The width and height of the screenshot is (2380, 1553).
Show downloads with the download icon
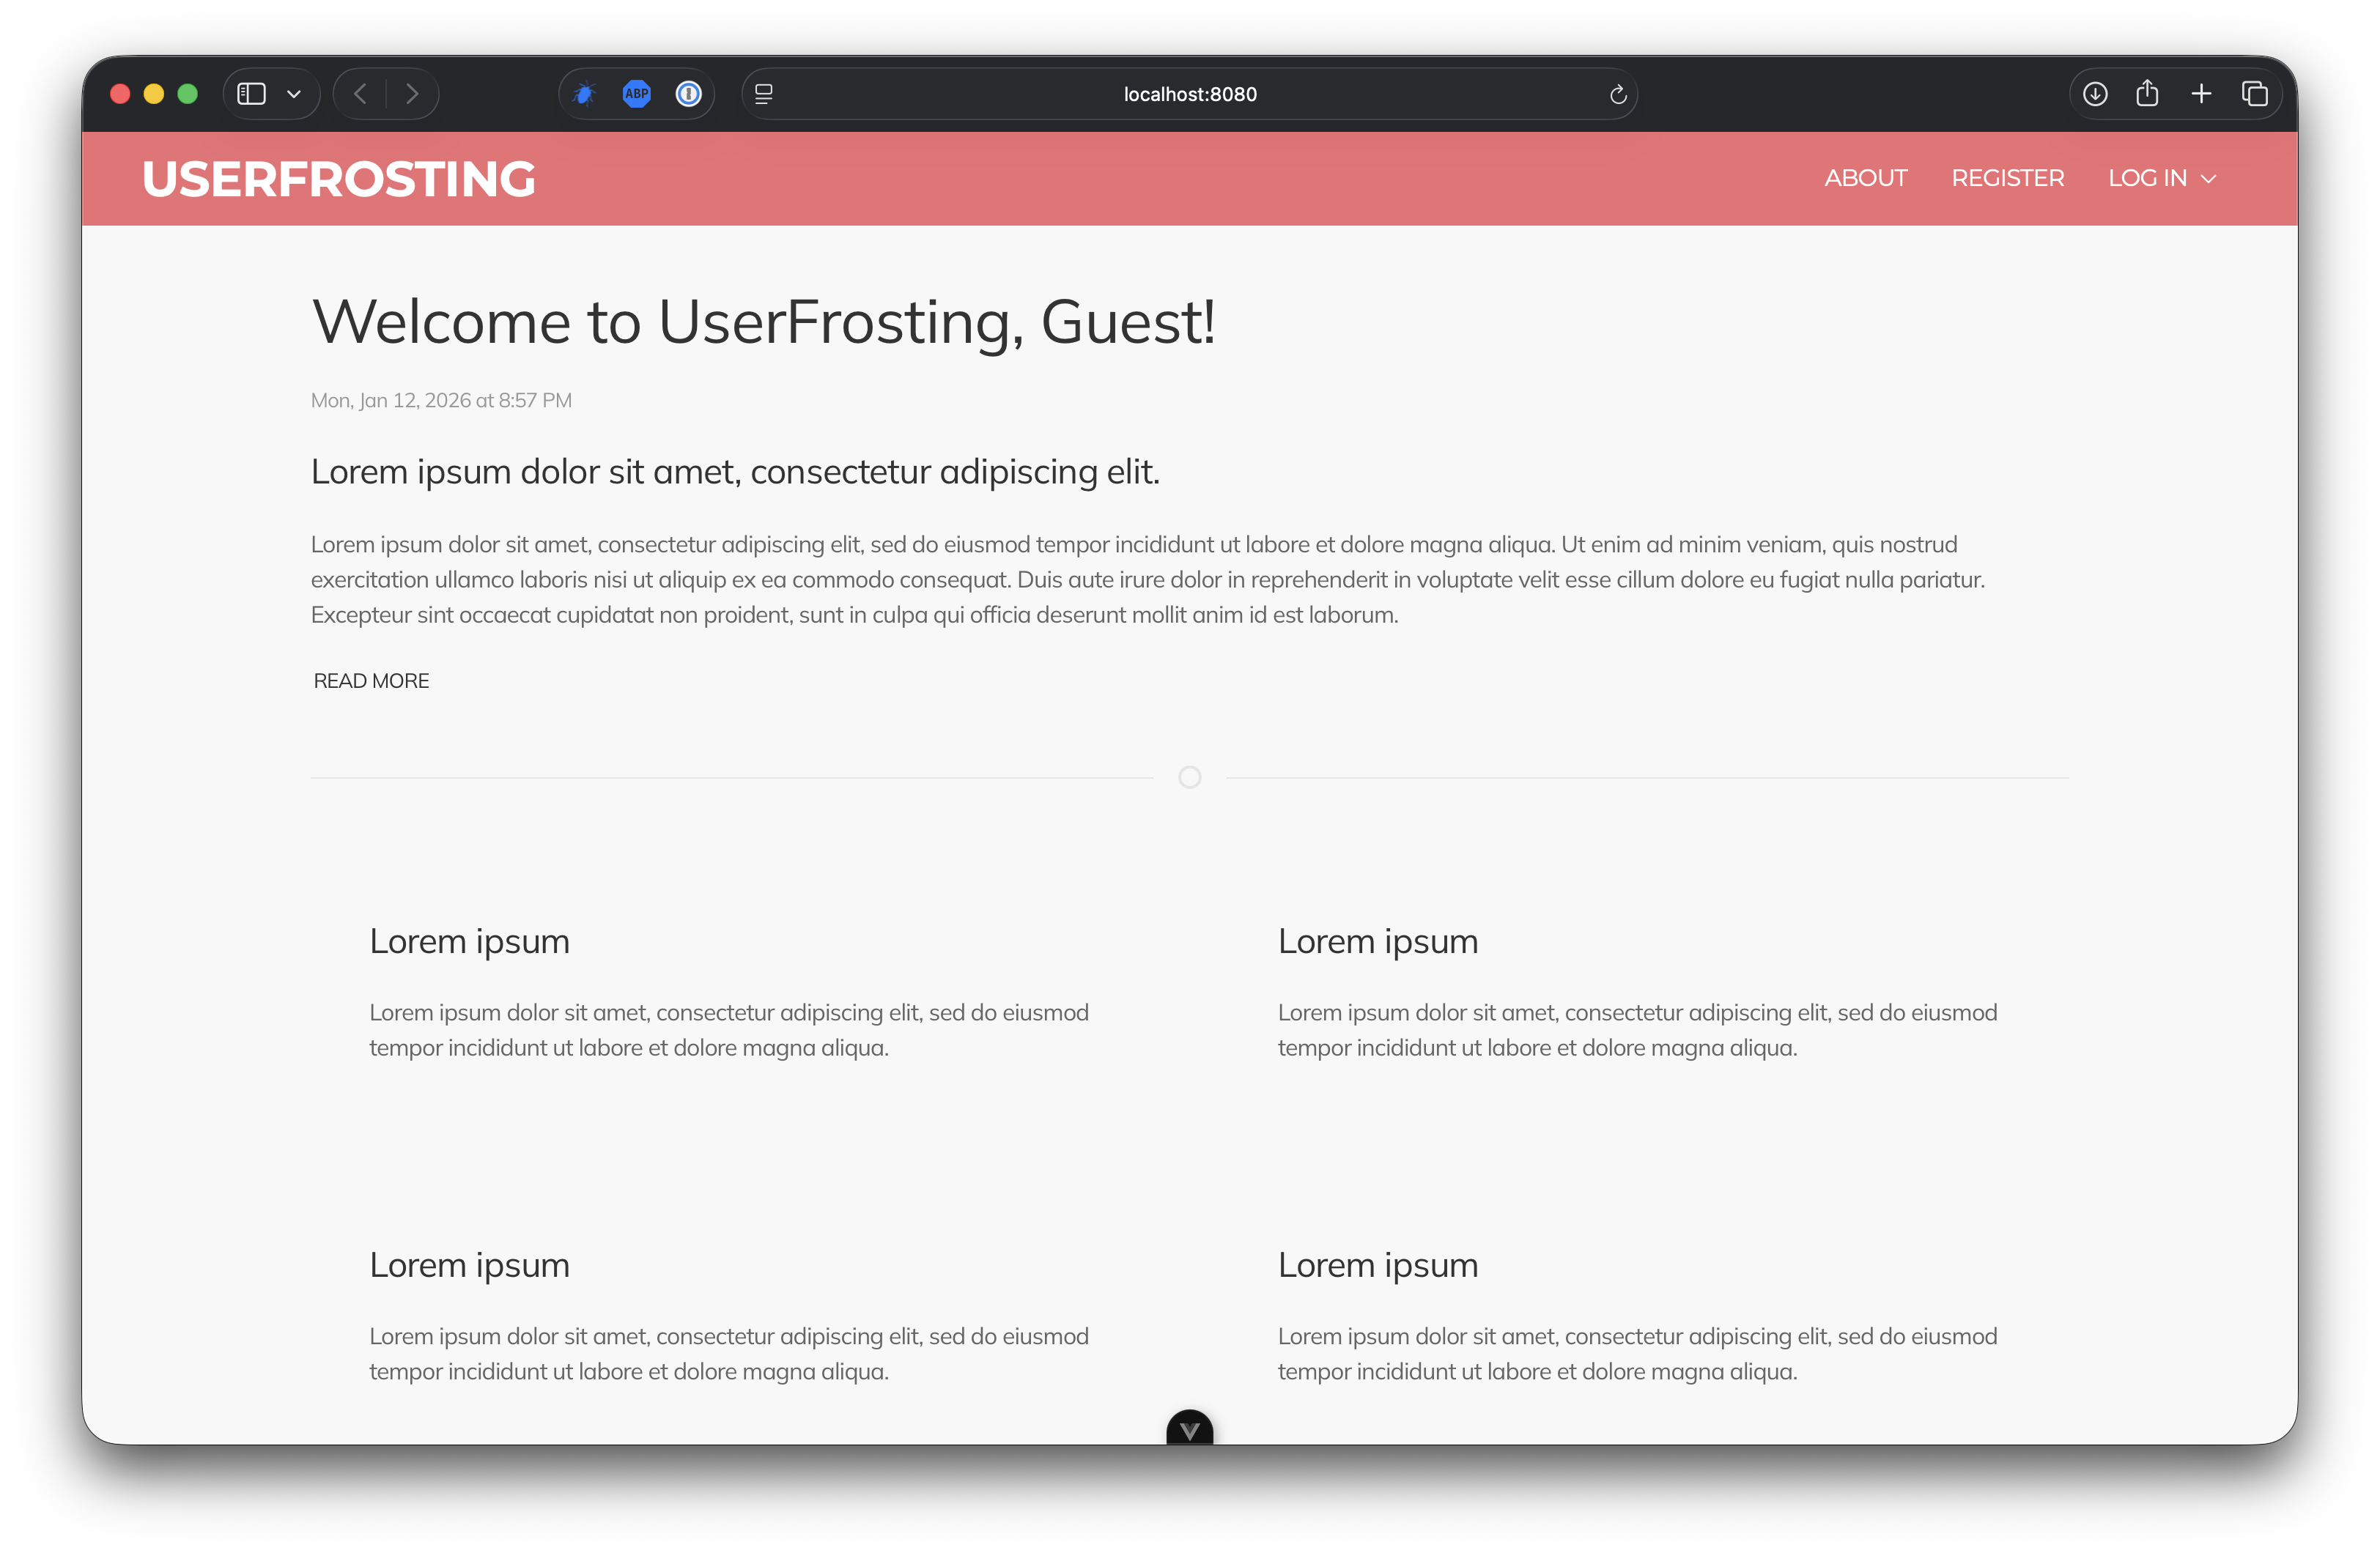(x=2095, y=94)
